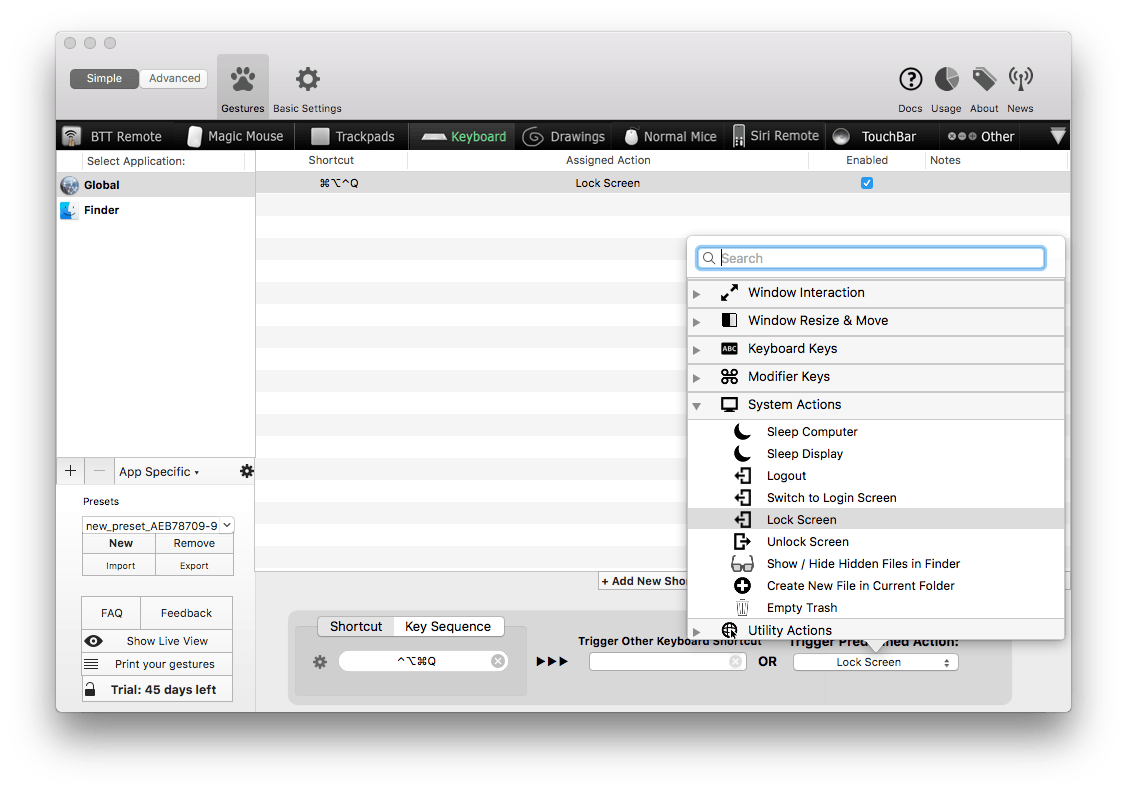Switch to Advanced mode
The width and height of the screenshot is (1127, 792).
point(175,78)
